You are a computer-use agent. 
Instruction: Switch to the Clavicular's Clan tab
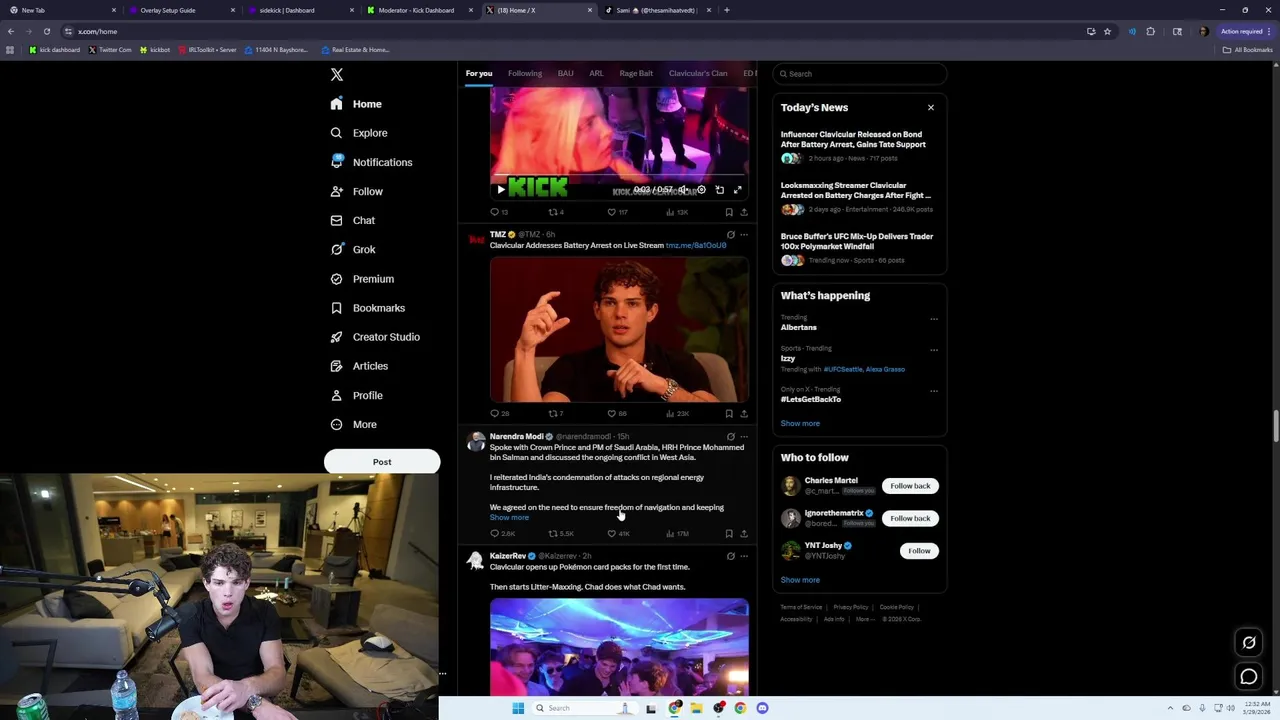click(698, 73)
